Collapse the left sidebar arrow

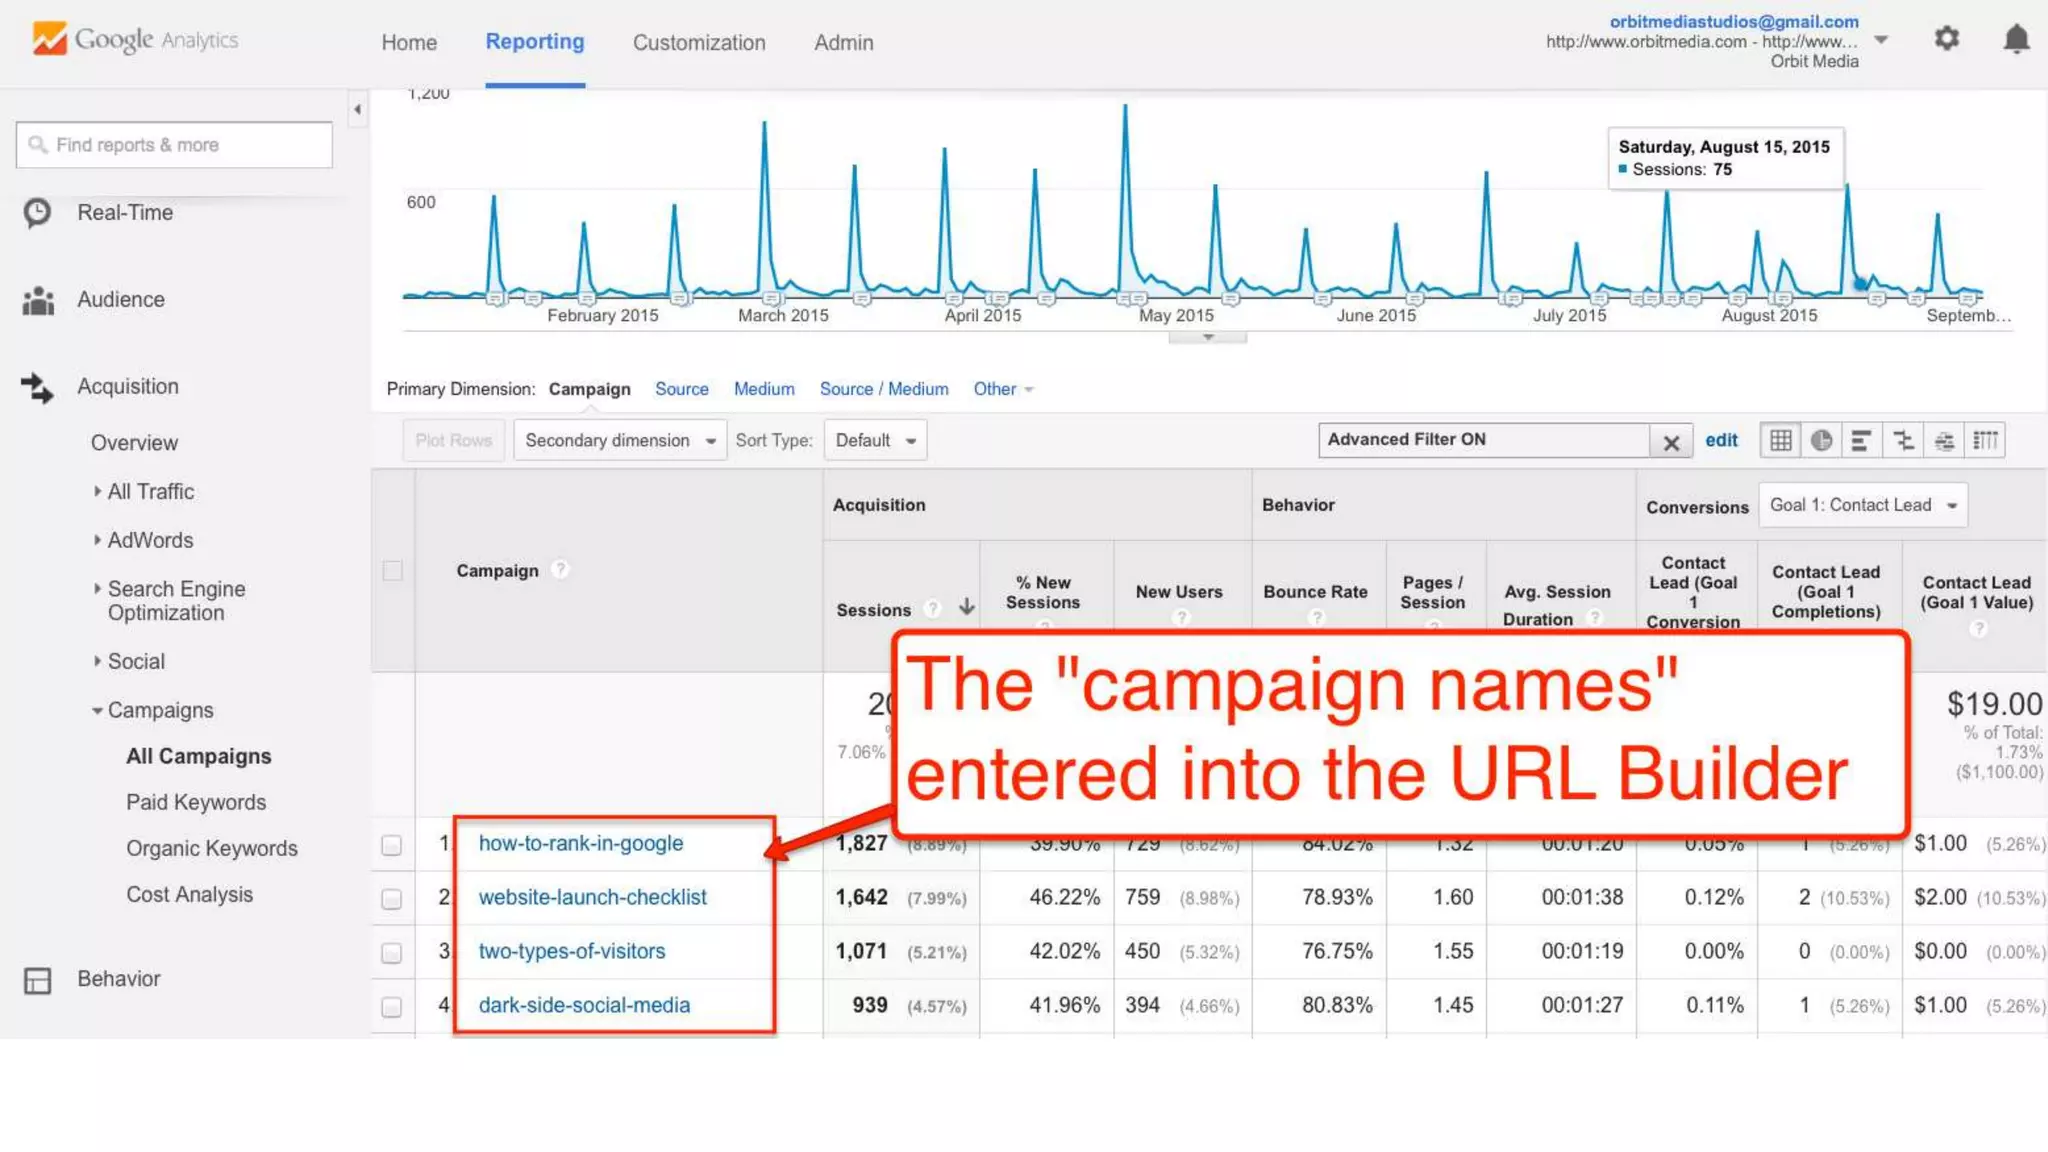tap(357, 110)
